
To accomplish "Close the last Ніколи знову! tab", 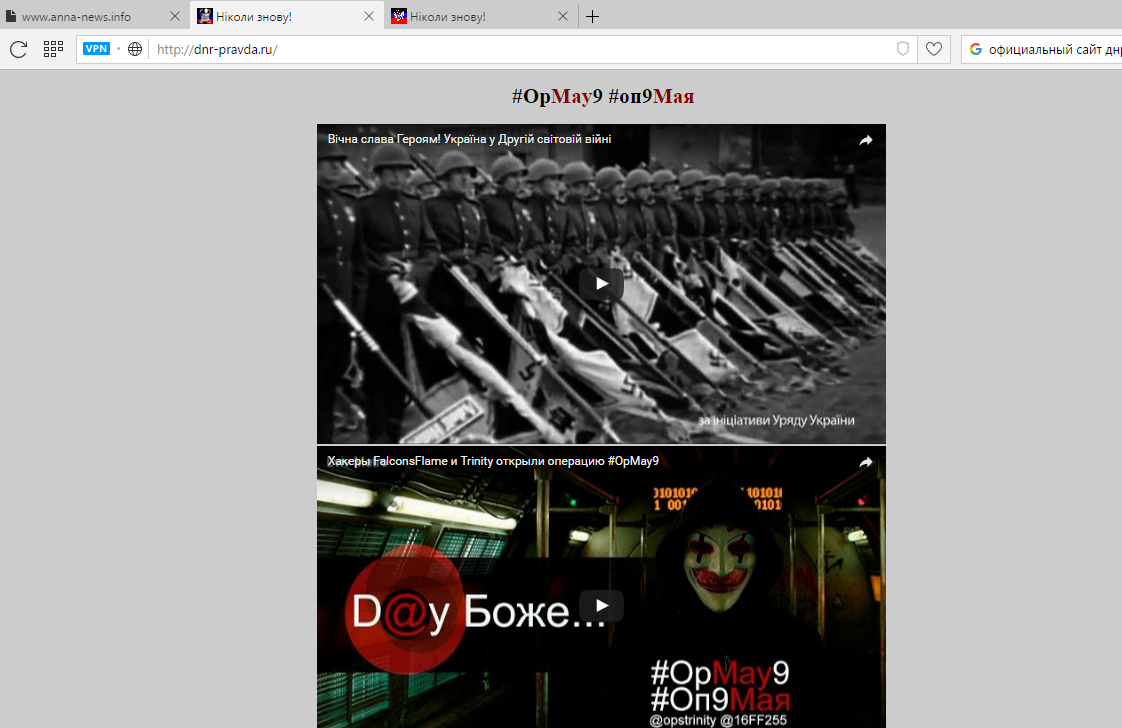I will click(562, 16).
